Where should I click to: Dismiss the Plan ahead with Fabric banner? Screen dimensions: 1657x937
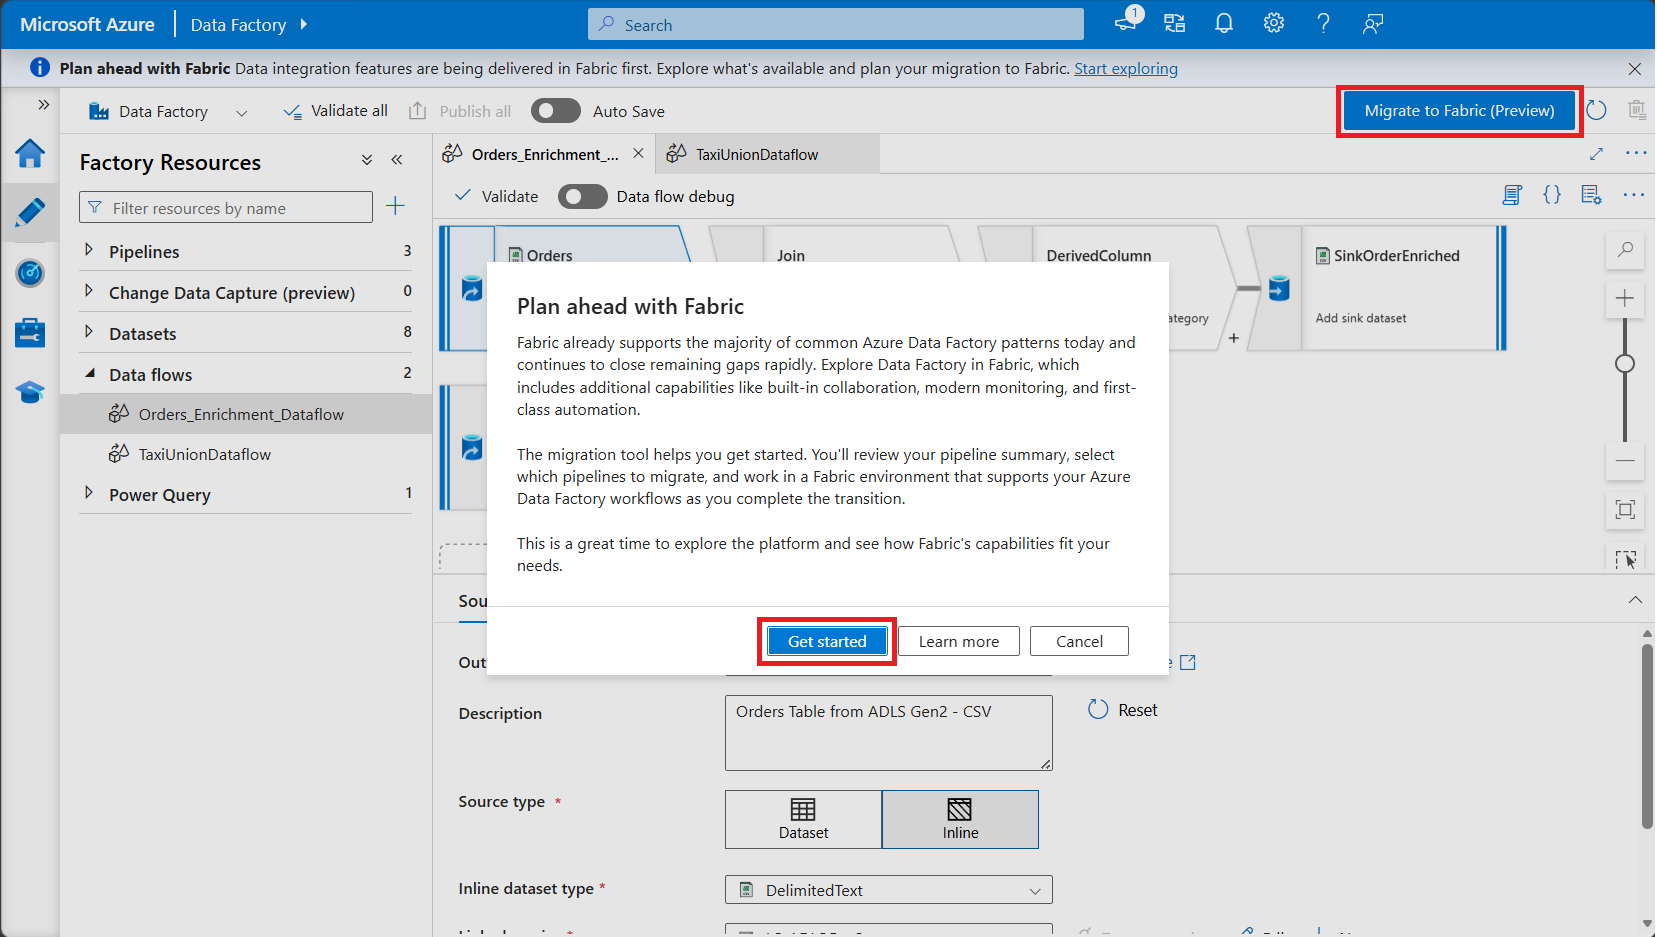(1635, 69)
